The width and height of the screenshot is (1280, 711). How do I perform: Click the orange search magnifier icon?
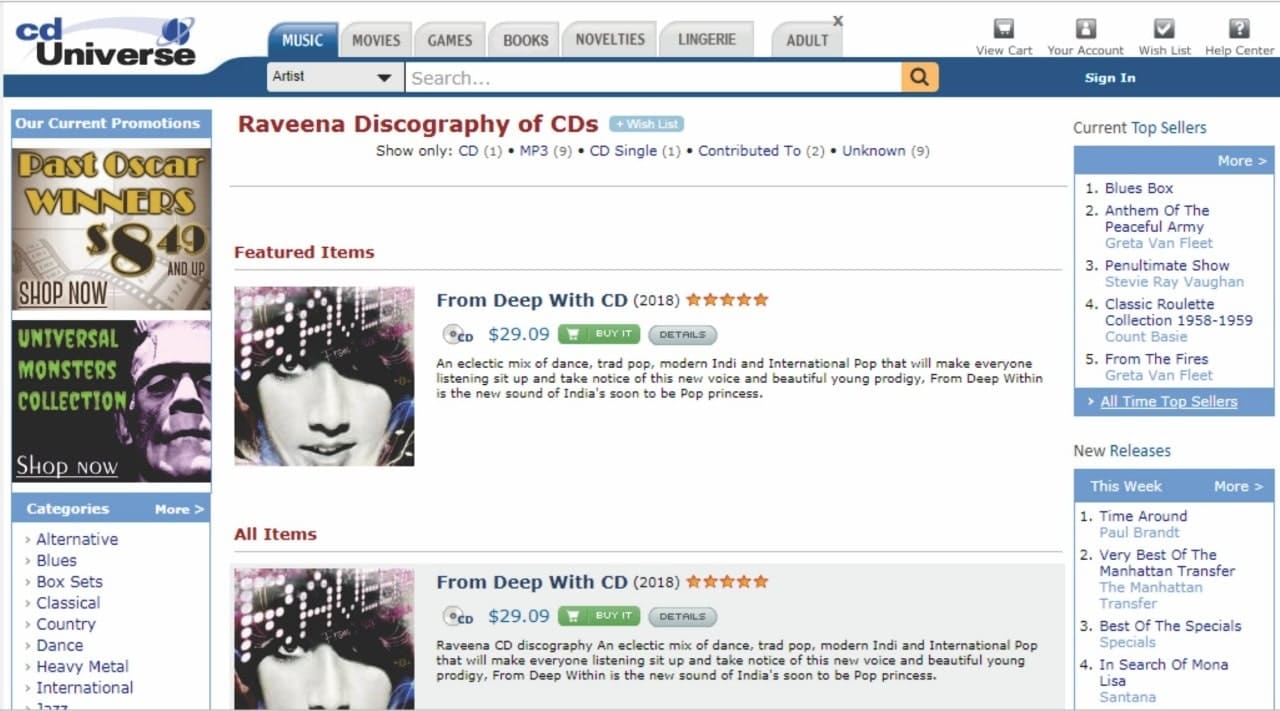point(919,77)
